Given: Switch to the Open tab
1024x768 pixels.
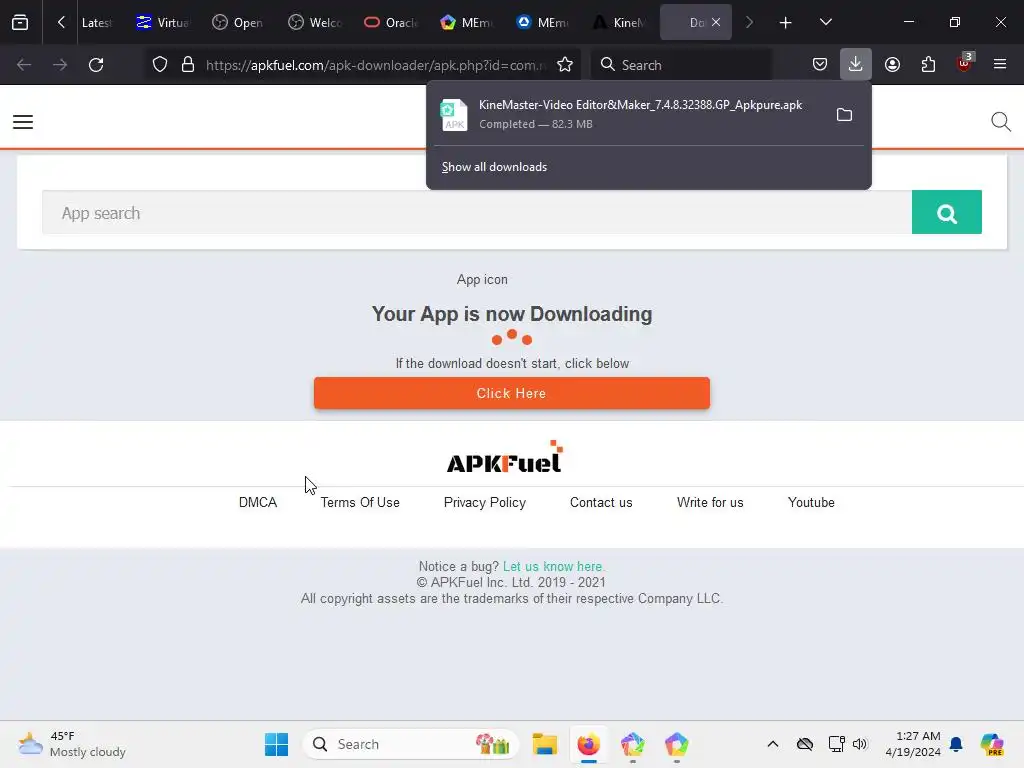Looking at the screenshot, I should (x=238, y=22).
